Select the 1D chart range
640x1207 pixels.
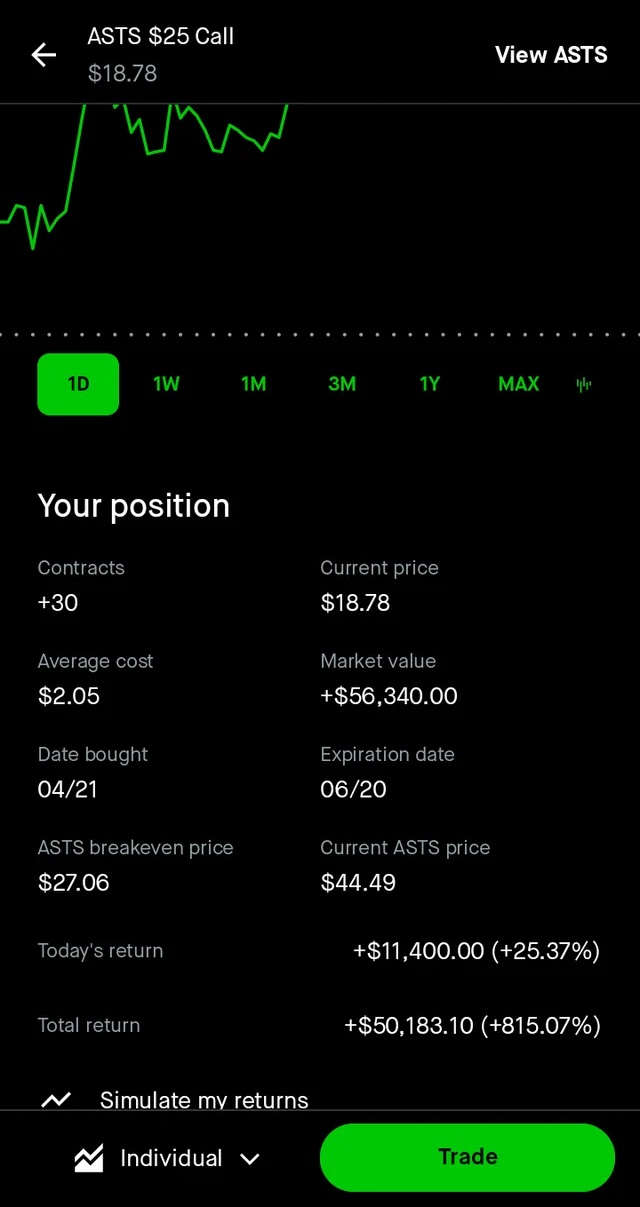point(78,384)
